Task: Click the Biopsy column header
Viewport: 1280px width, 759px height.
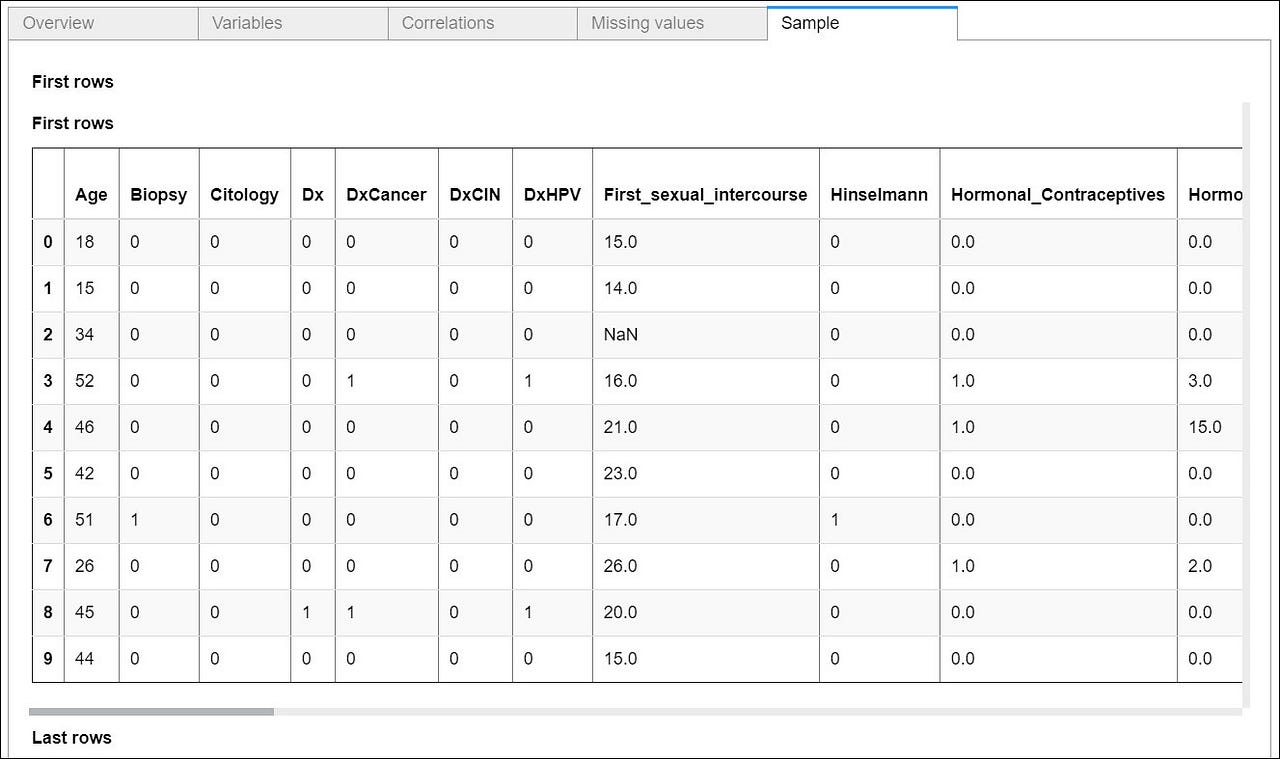Action: pos(158,195)
